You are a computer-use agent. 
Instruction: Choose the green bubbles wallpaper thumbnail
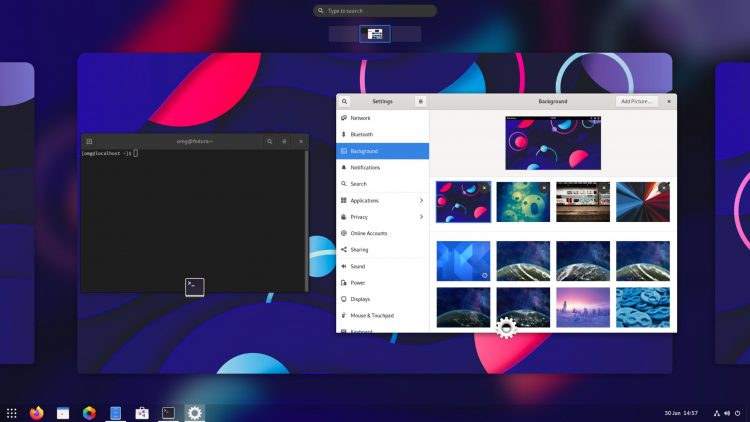(x=523, y=202)
